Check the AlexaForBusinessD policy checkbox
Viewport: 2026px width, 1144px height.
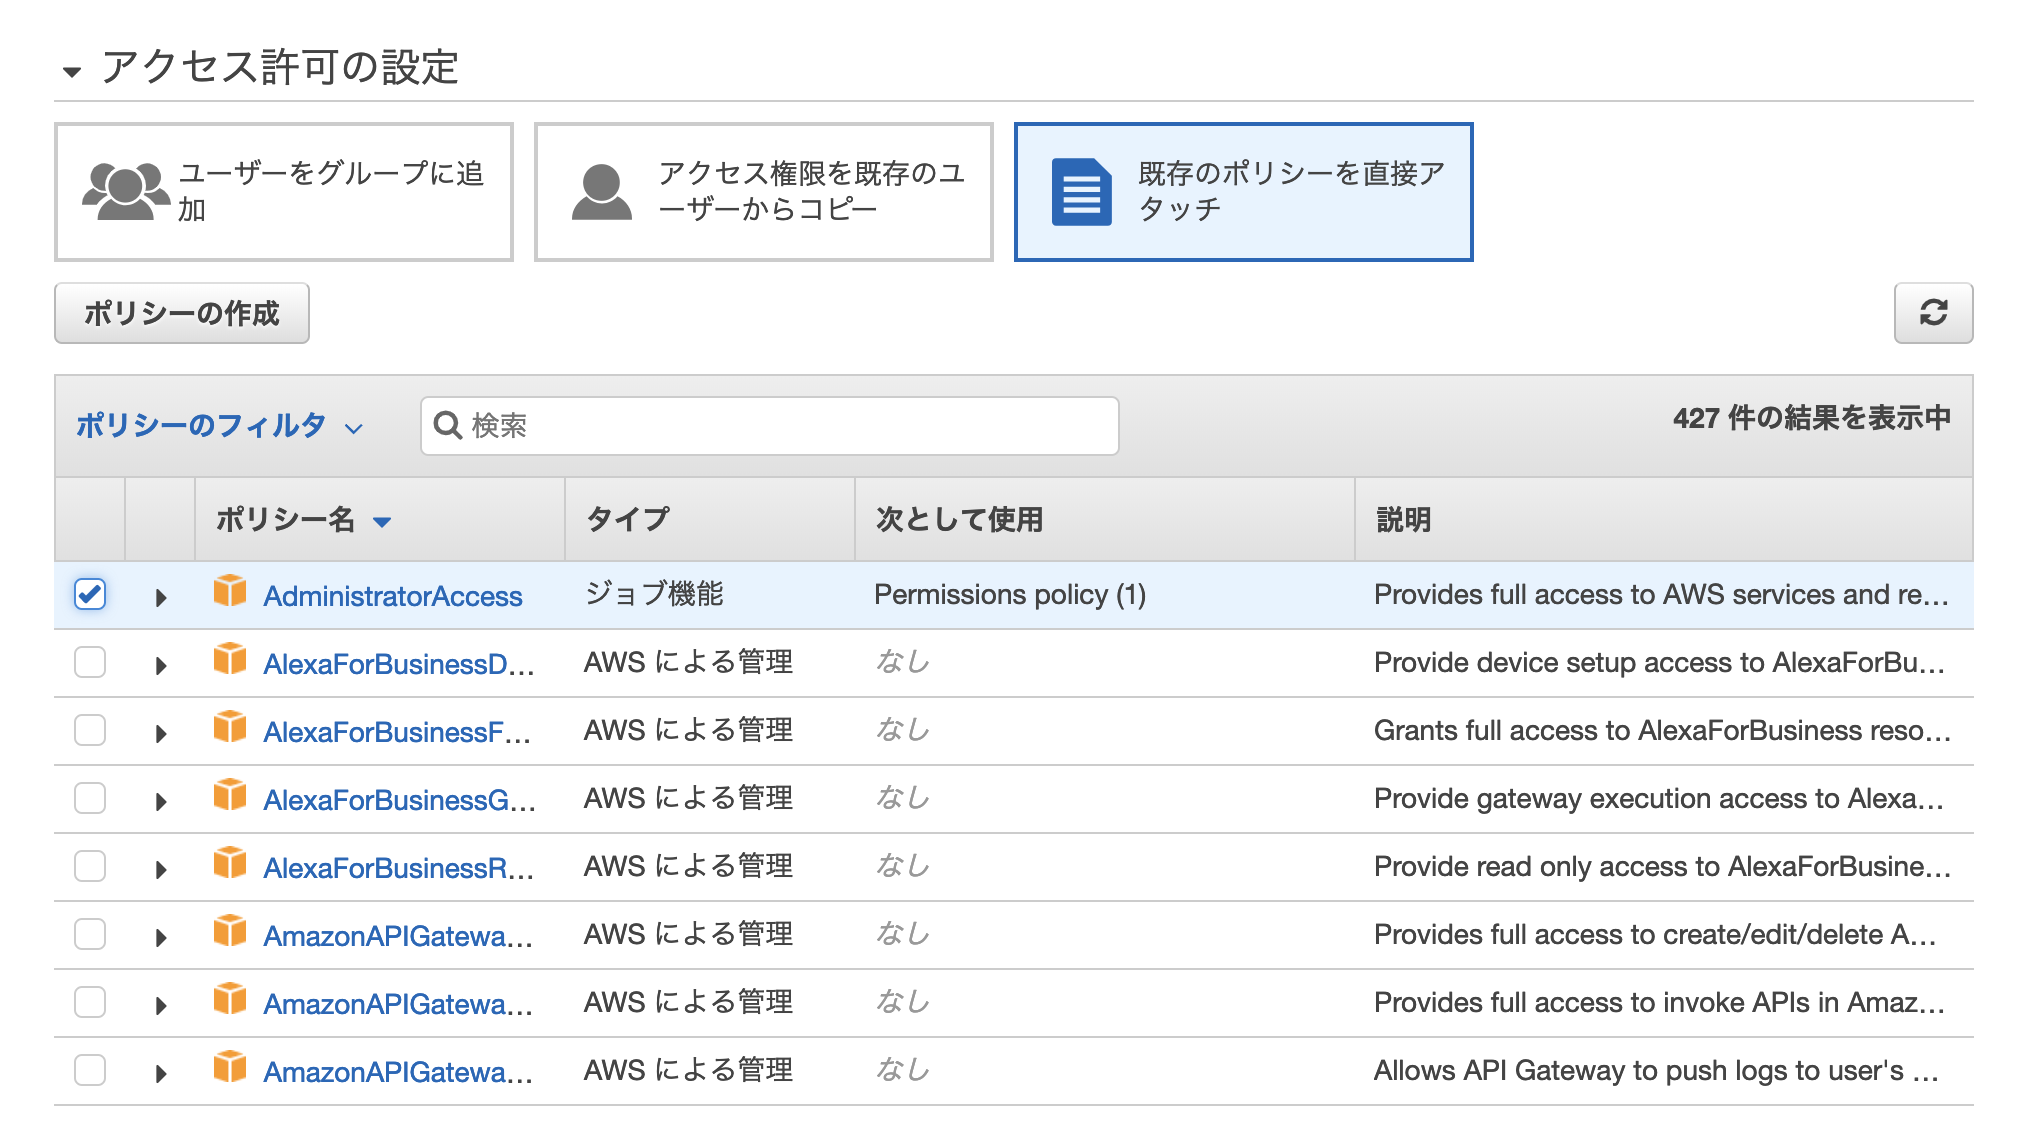[90, 662]
